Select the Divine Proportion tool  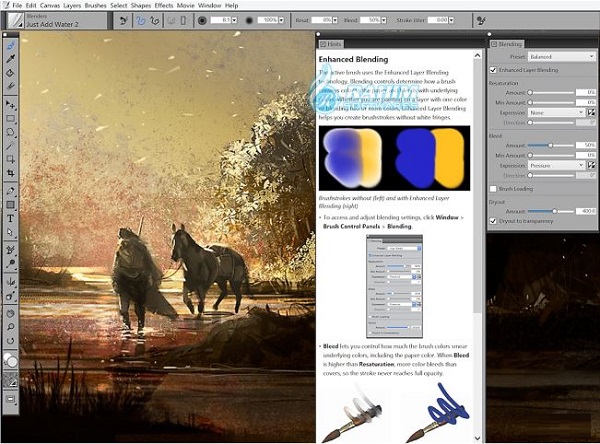tap(10, 296)
